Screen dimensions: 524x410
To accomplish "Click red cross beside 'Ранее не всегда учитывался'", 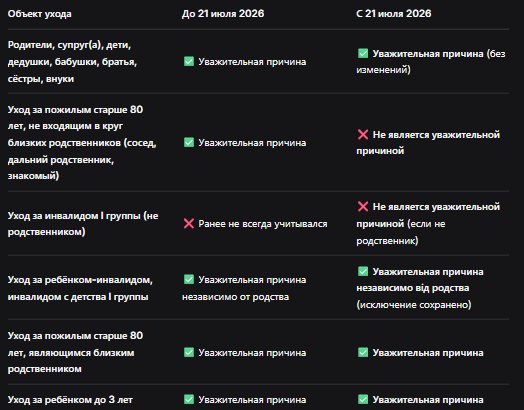I will pyautogui.click(x=189, y=224).
